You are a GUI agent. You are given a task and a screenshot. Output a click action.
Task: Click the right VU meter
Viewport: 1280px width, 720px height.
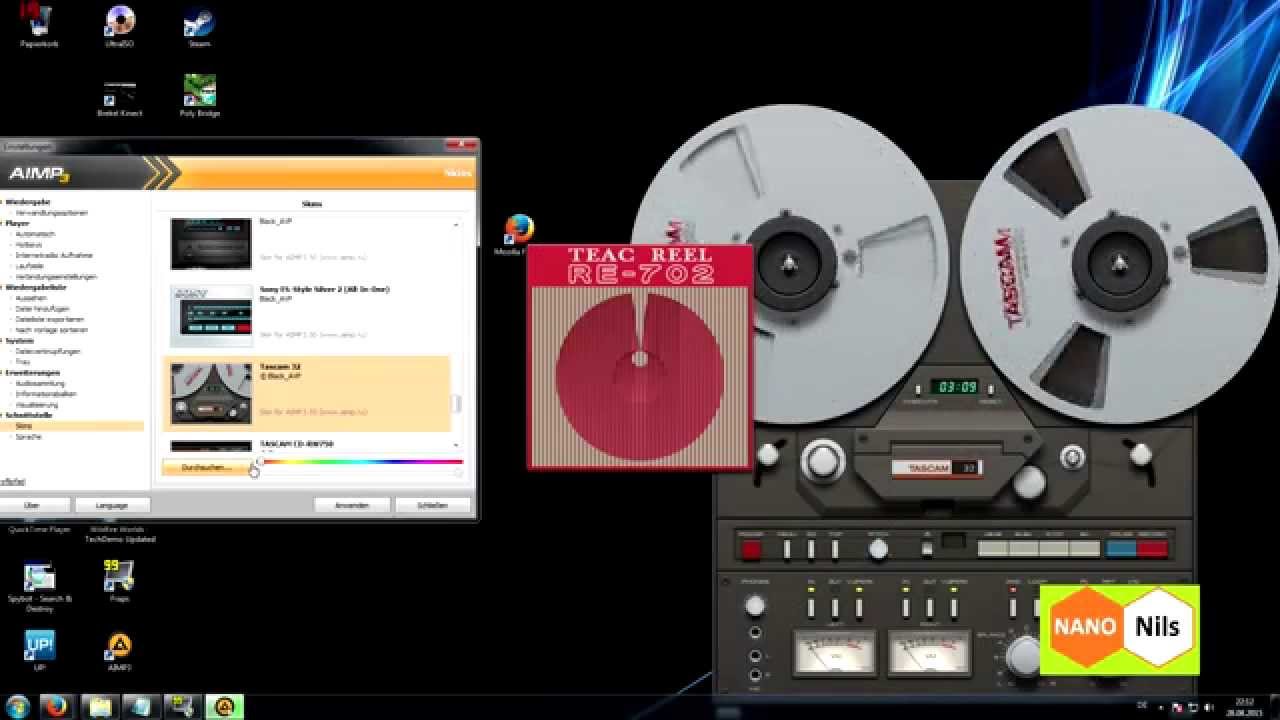pos(930,653)
